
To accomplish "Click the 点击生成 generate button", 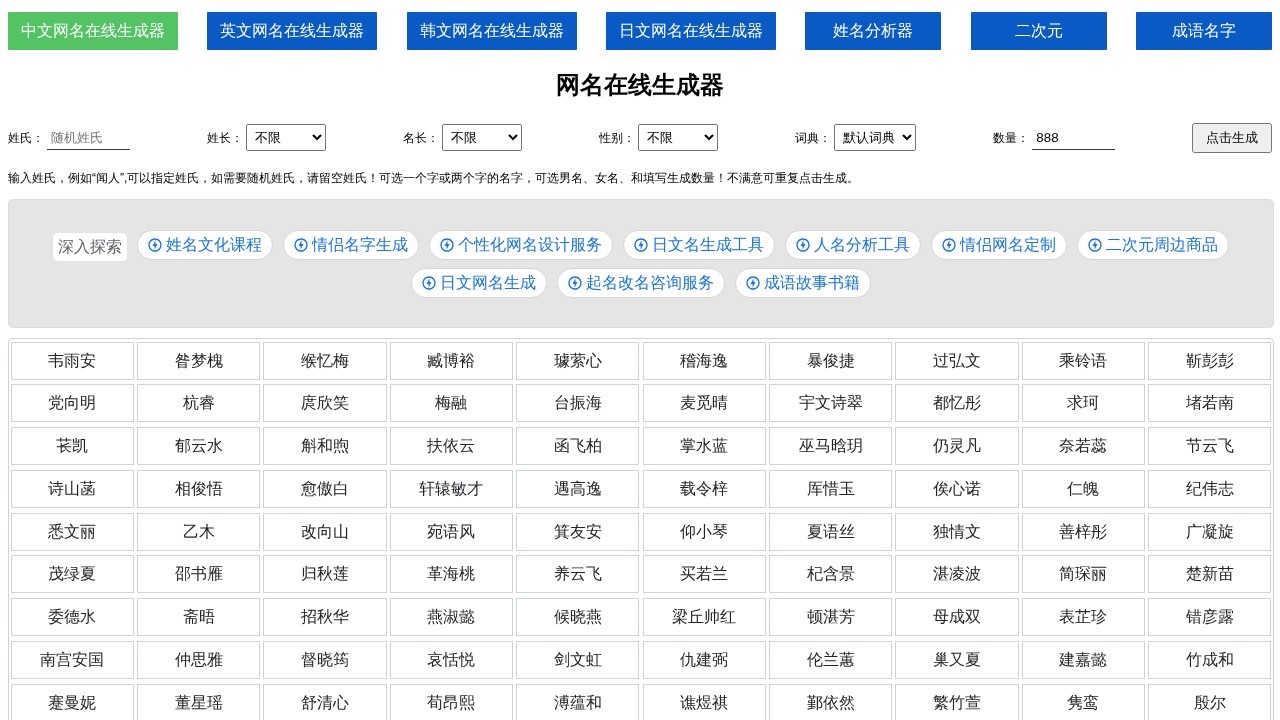I will (1231, 137).
